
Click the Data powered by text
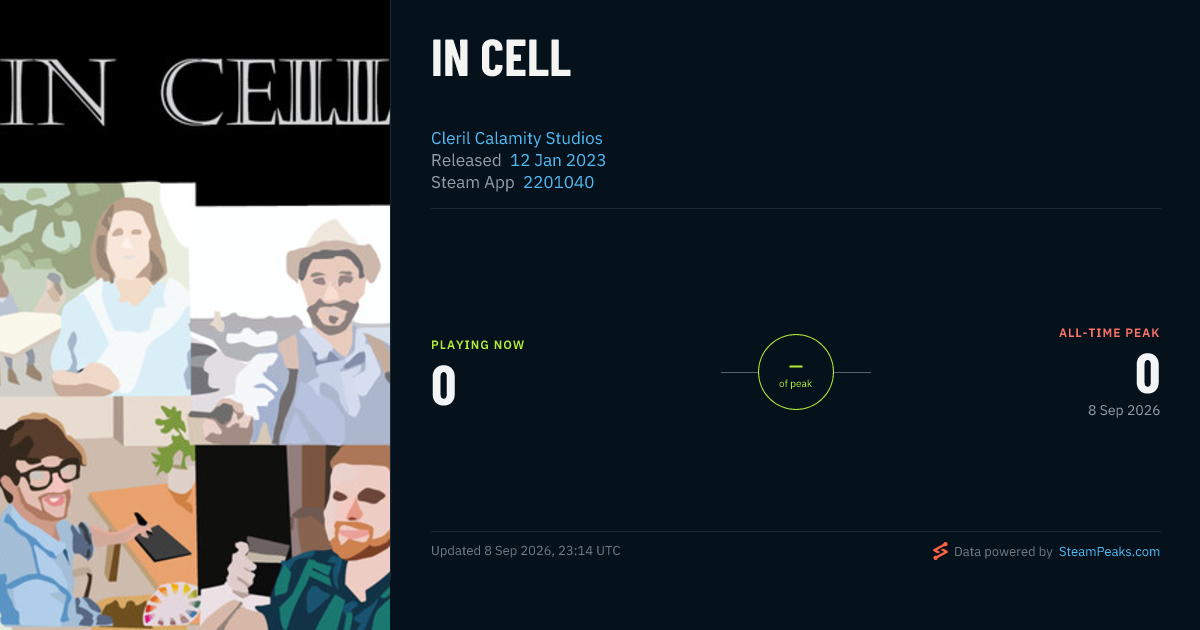pyautogui.click(x=1003, y=551)
